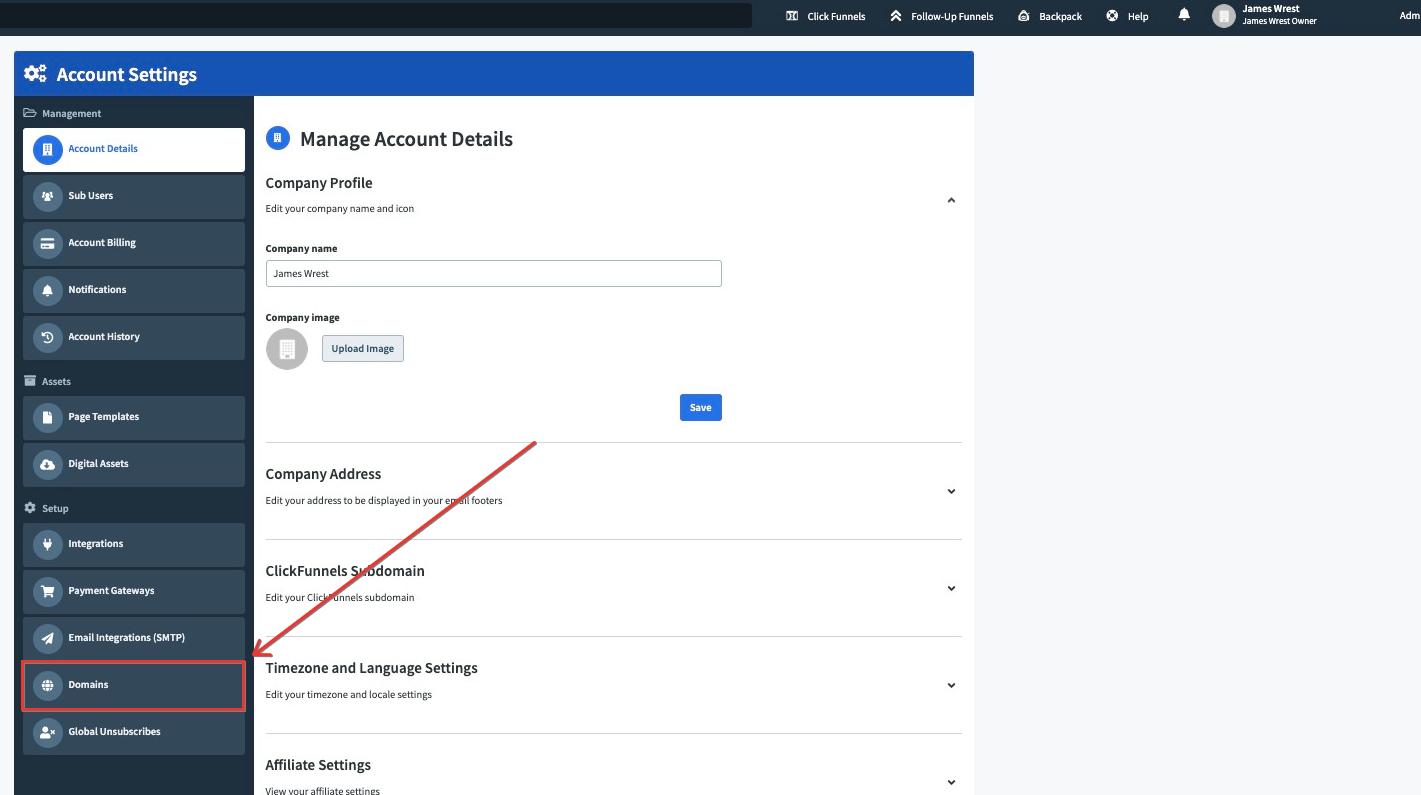
Task: Open the James Wrest account menu
Action: (1265, 15)
